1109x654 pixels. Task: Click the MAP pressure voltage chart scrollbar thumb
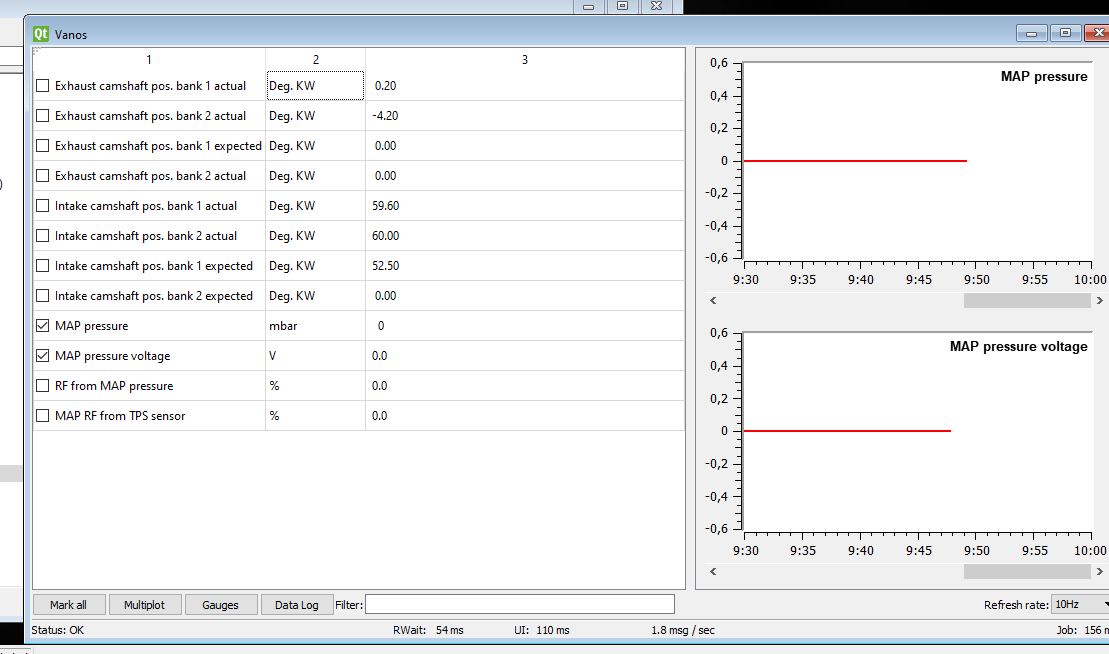coord(1026,571)
